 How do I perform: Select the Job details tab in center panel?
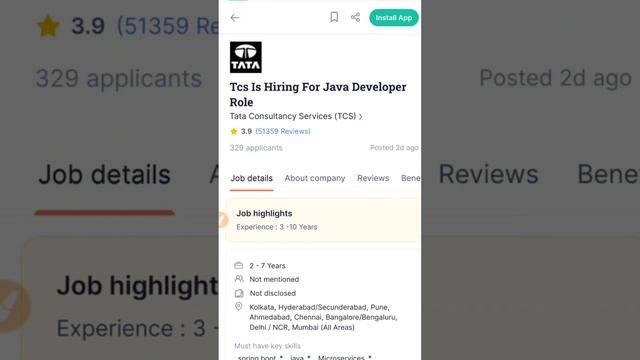coord(251,178)
